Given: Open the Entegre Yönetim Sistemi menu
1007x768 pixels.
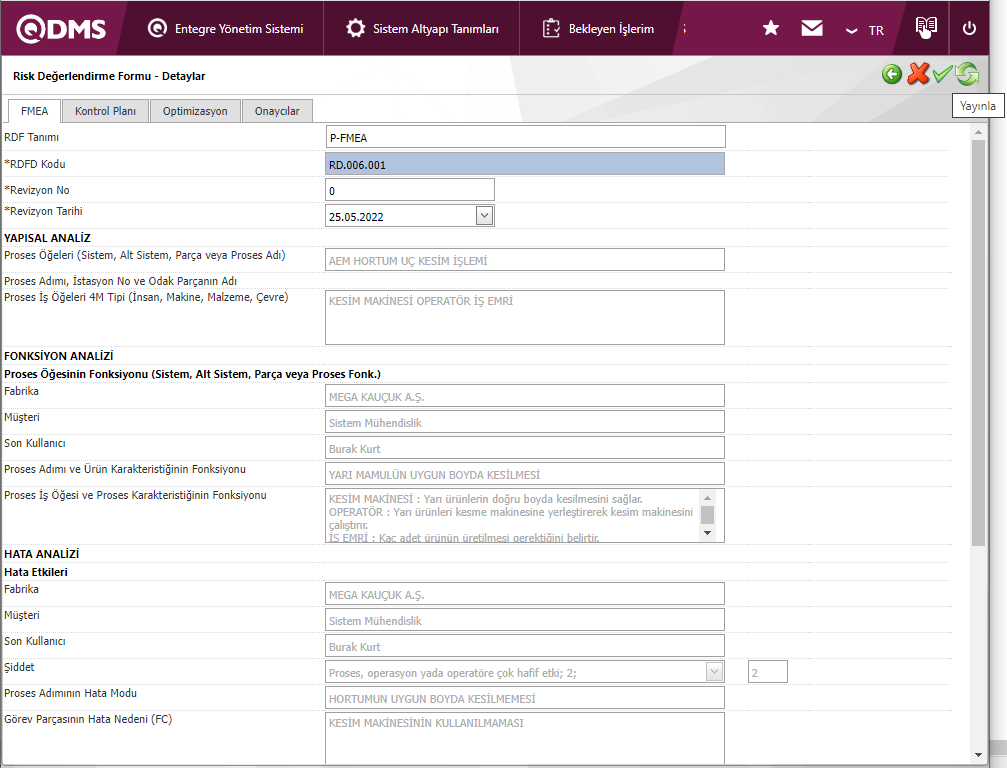Looking at the screenshot, I should pos(225,29).
